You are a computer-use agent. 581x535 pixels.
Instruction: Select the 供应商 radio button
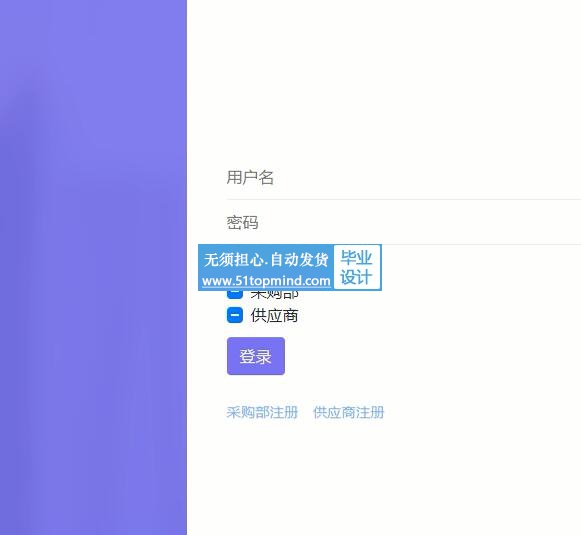click(x=235, y=315)
